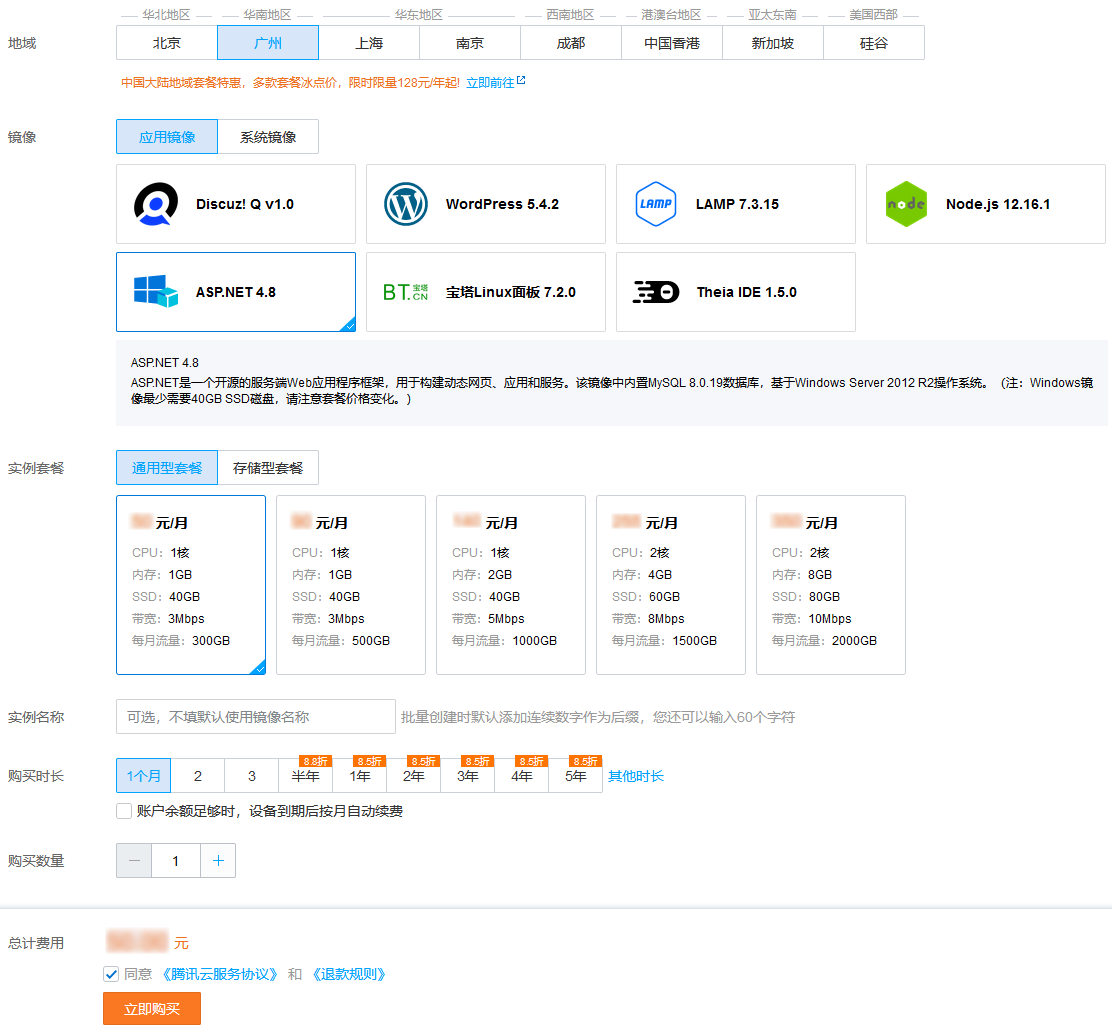Pick the plan with 2000GB monthly traffic
Viewport: 1112px width, 1031px height.
(831, 584)
